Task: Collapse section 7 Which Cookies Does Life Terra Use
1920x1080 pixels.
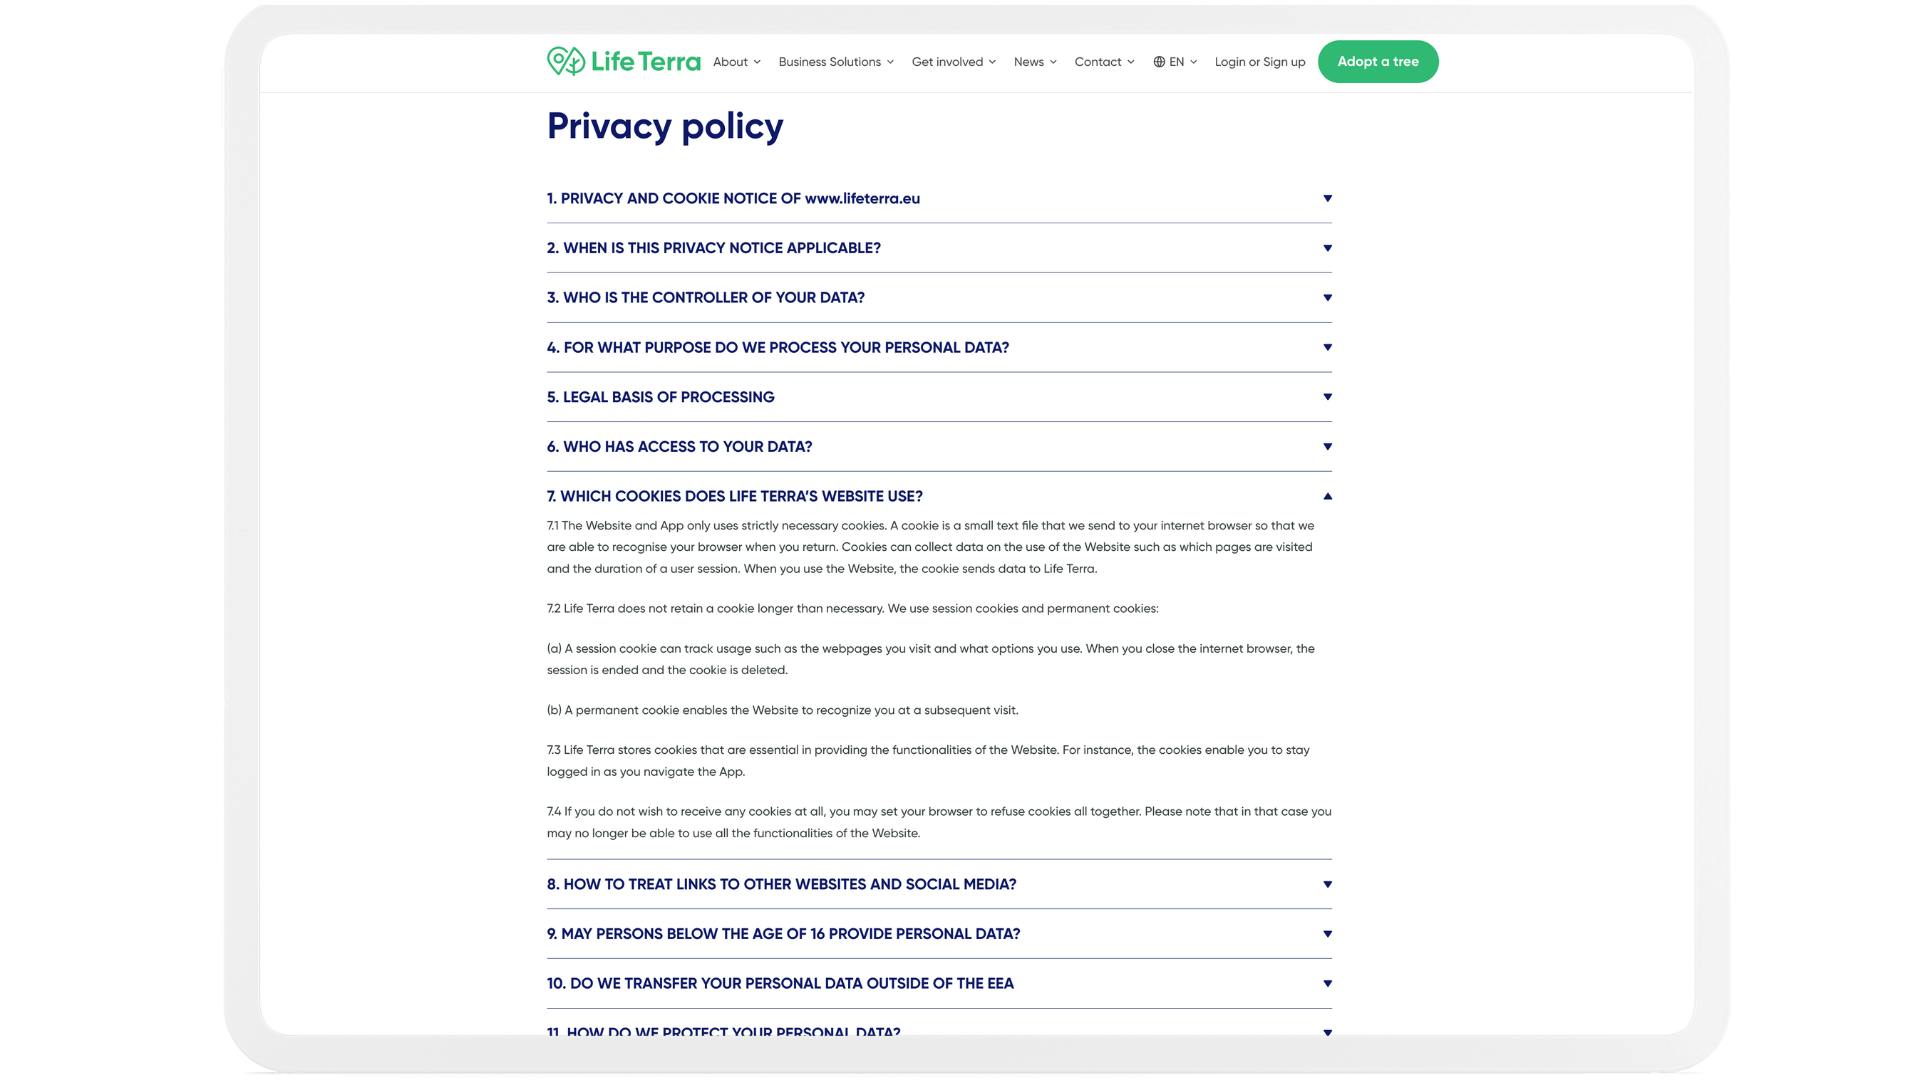Action: 1327,496
